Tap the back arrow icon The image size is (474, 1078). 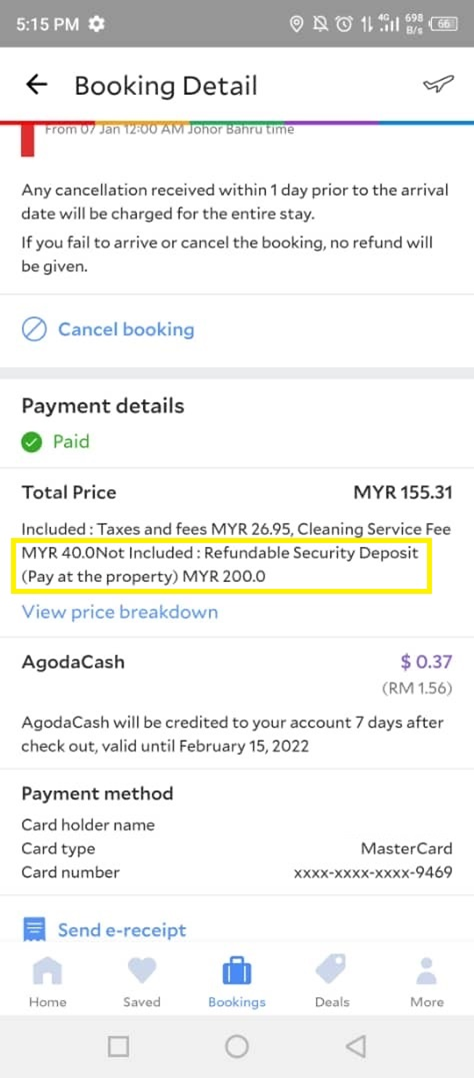pyautogui.click(x=36, y=85)
